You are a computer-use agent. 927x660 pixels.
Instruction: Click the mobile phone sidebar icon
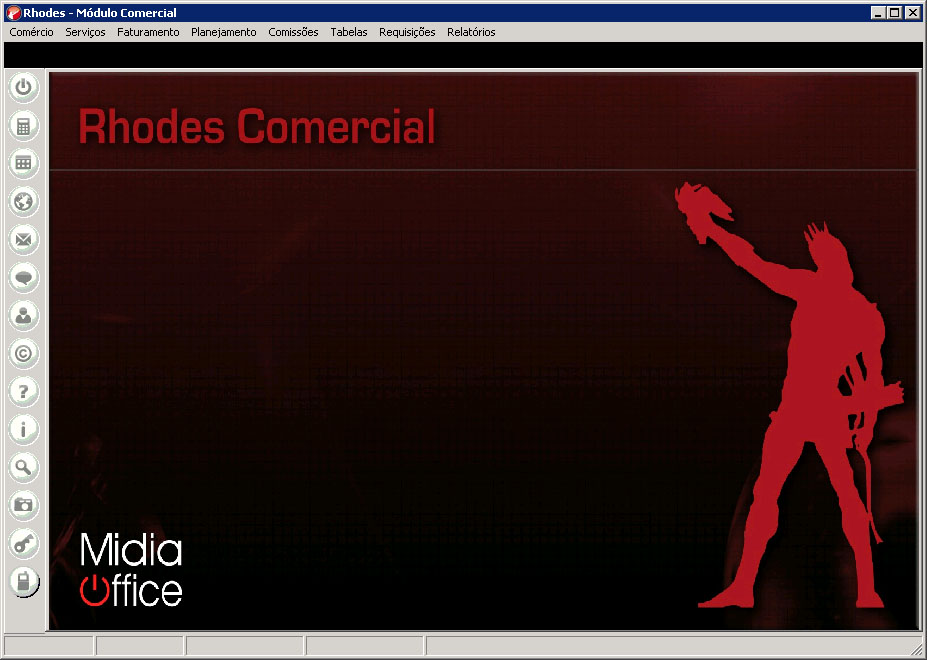[24, 581]
